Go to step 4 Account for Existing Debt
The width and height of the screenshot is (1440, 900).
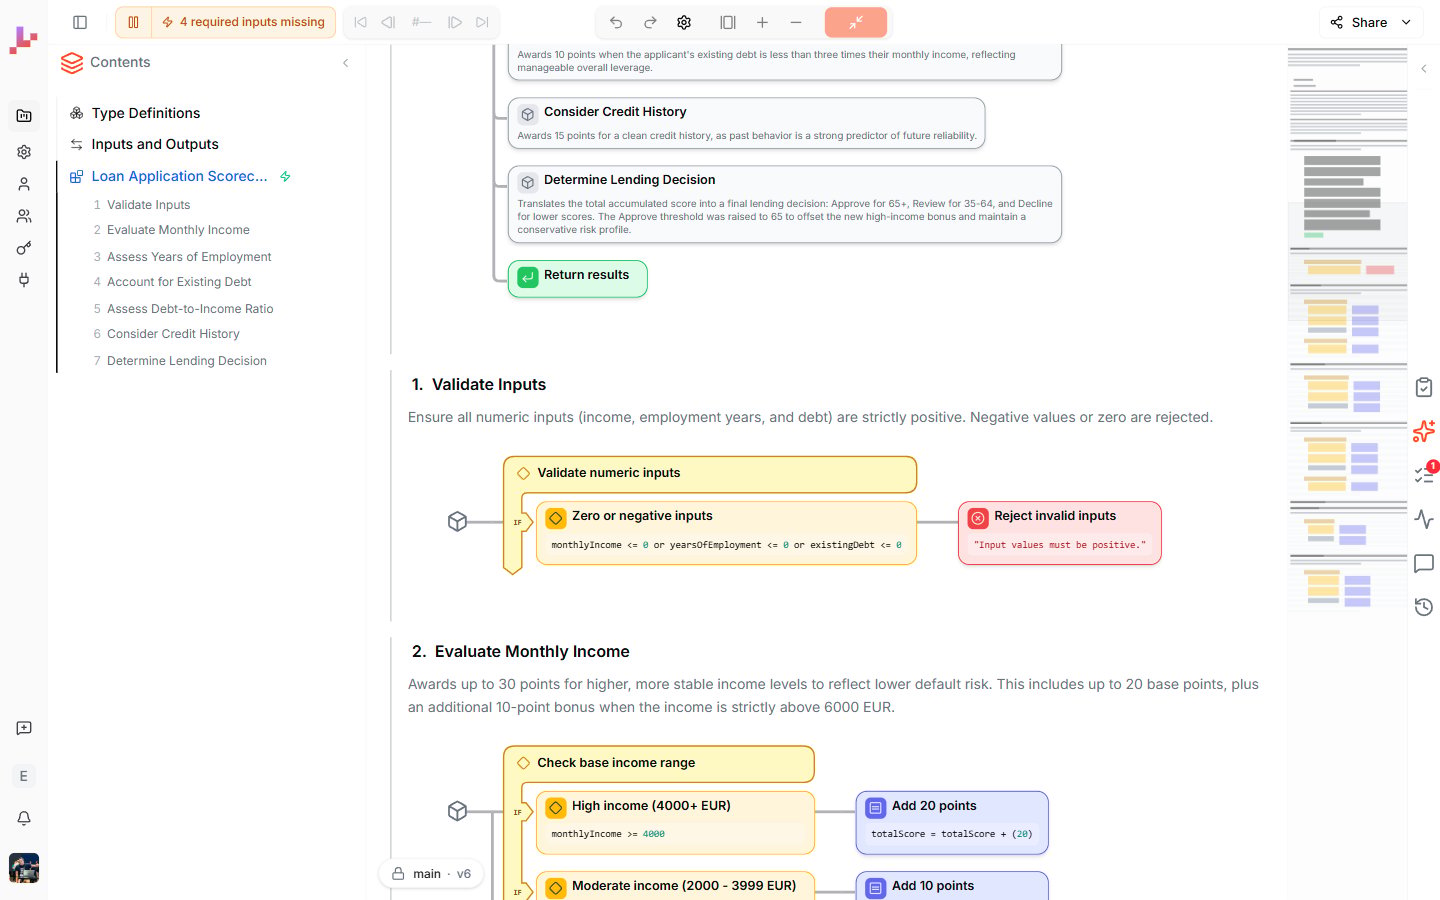(x=179, y=282)
